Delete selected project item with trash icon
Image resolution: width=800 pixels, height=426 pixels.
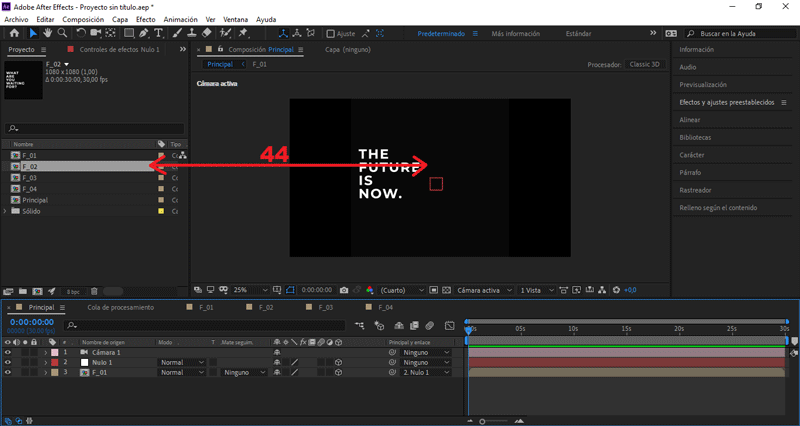click(x=94, y=291)
